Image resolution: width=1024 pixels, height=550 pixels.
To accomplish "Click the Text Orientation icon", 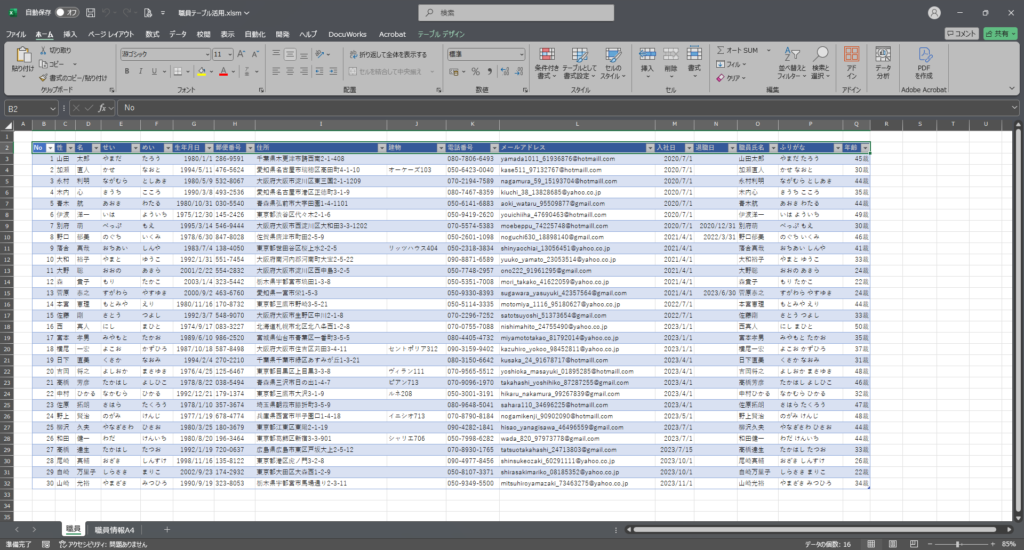I will coord(320,54).
